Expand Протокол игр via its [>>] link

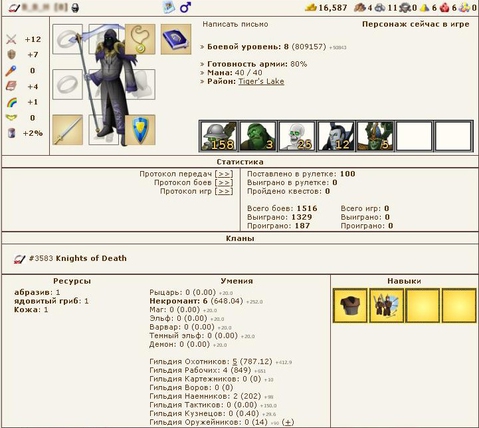click(224, 191)
